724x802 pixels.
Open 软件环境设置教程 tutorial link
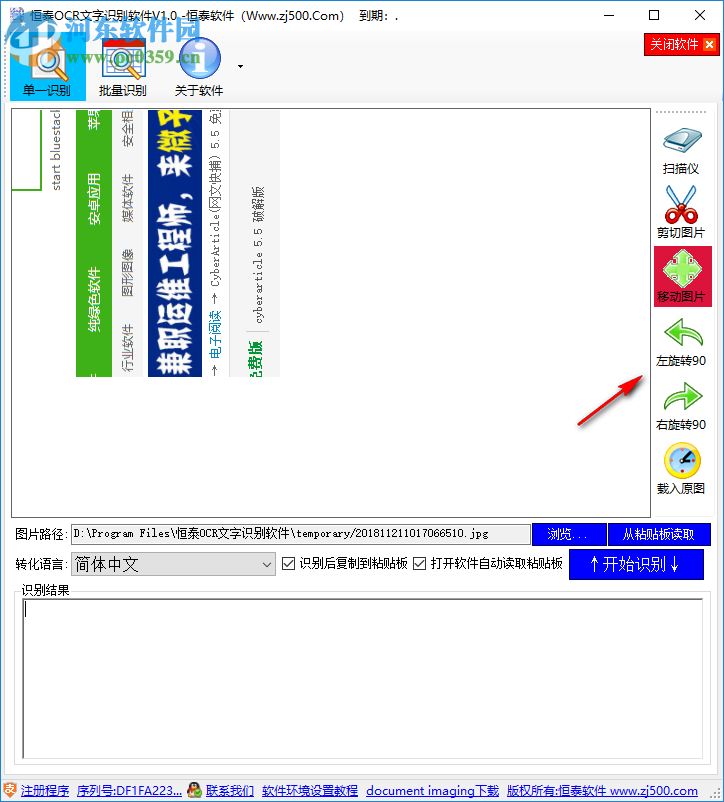click(x=310, y=791)
